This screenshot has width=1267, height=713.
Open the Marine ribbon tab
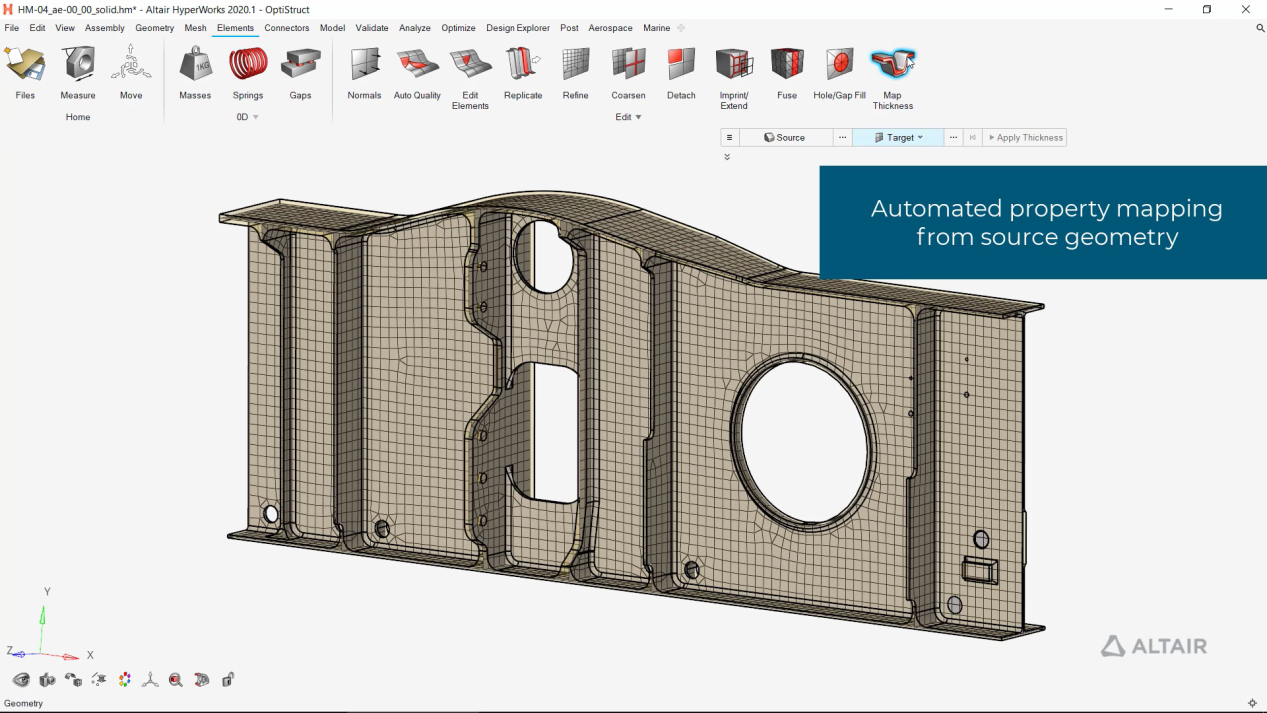pyautogui.click(x=657, y=28)
